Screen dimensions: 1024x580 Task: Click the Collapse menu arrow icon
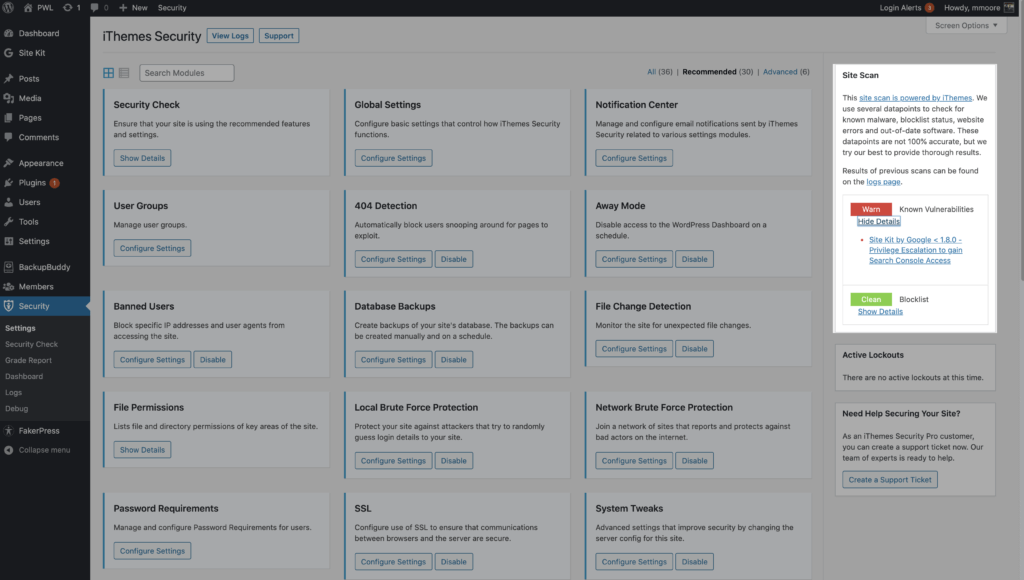[8, 450]
